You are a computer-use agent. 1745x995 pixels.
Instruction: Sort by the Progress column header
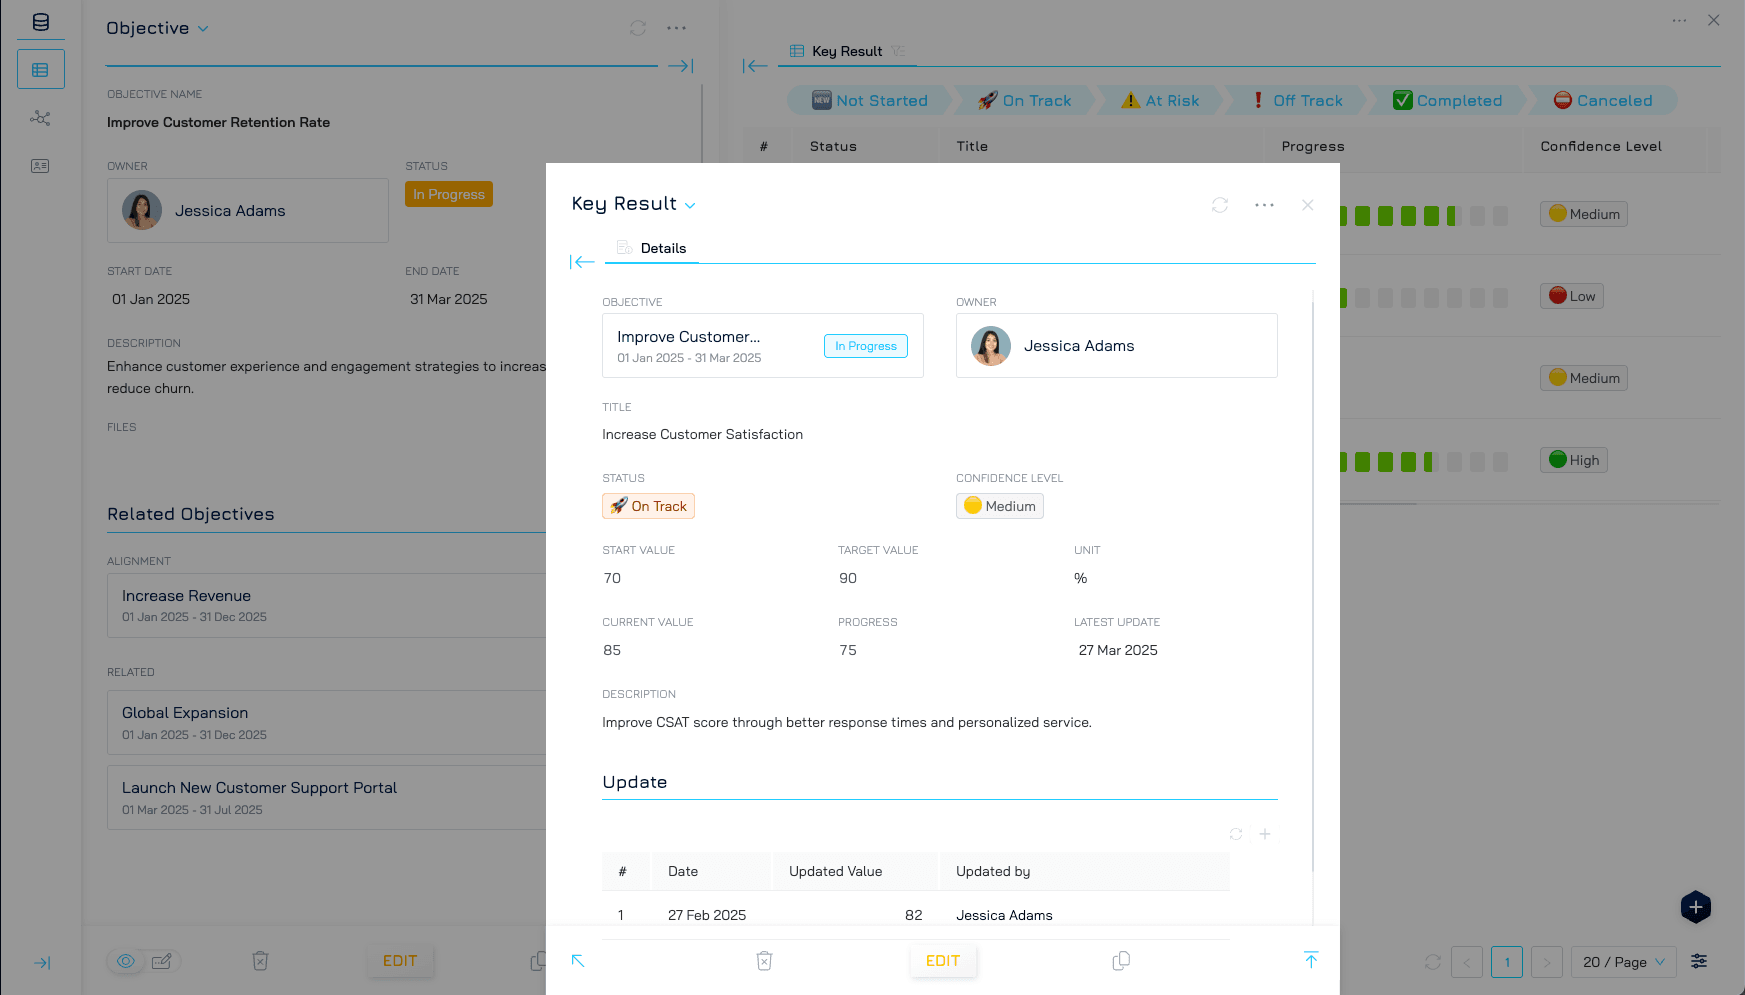1313,146
